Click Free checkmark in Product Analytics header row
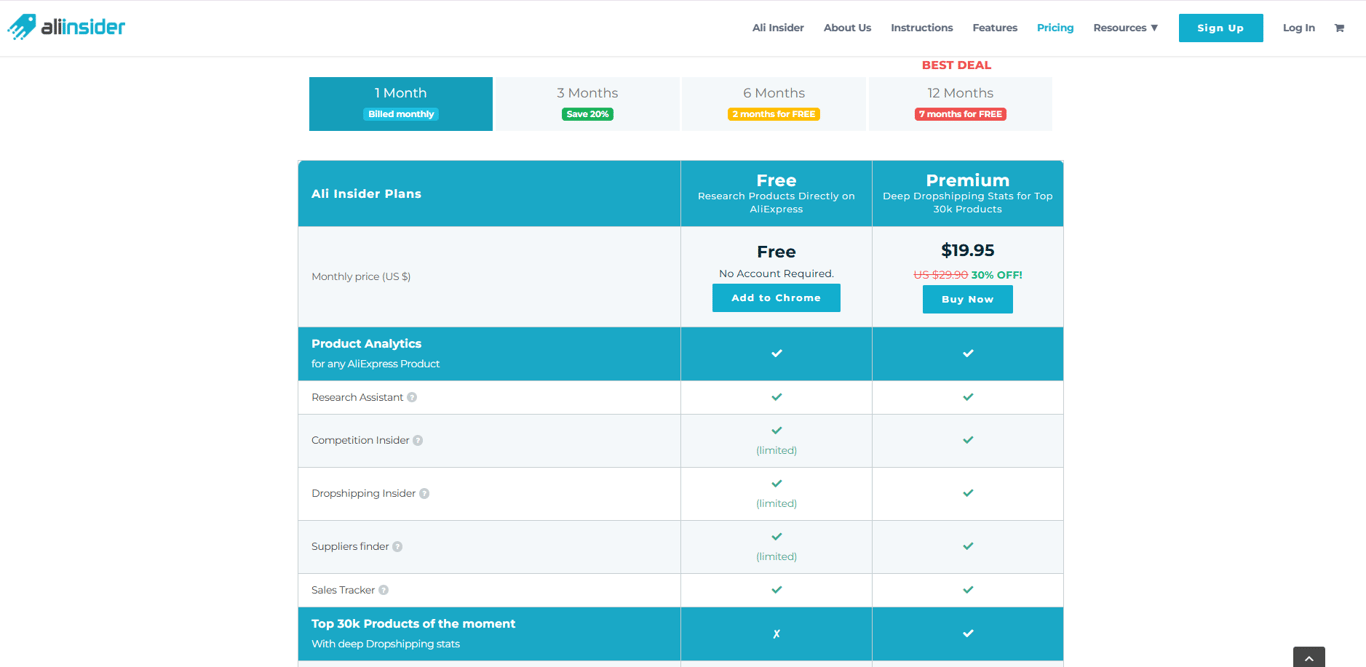Screen dimensions: 1366x667 pyautogui.click(x=777, y=353)
